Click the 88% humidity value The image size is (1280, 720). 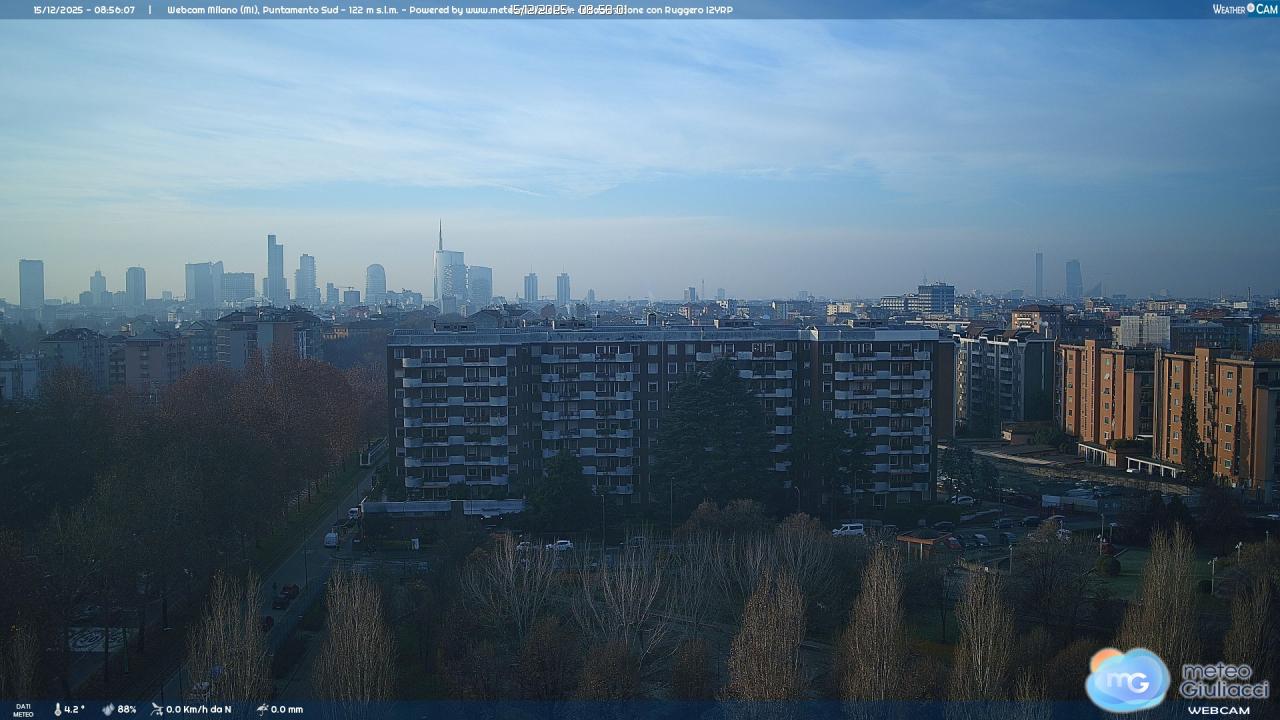(x=127, y=709)
